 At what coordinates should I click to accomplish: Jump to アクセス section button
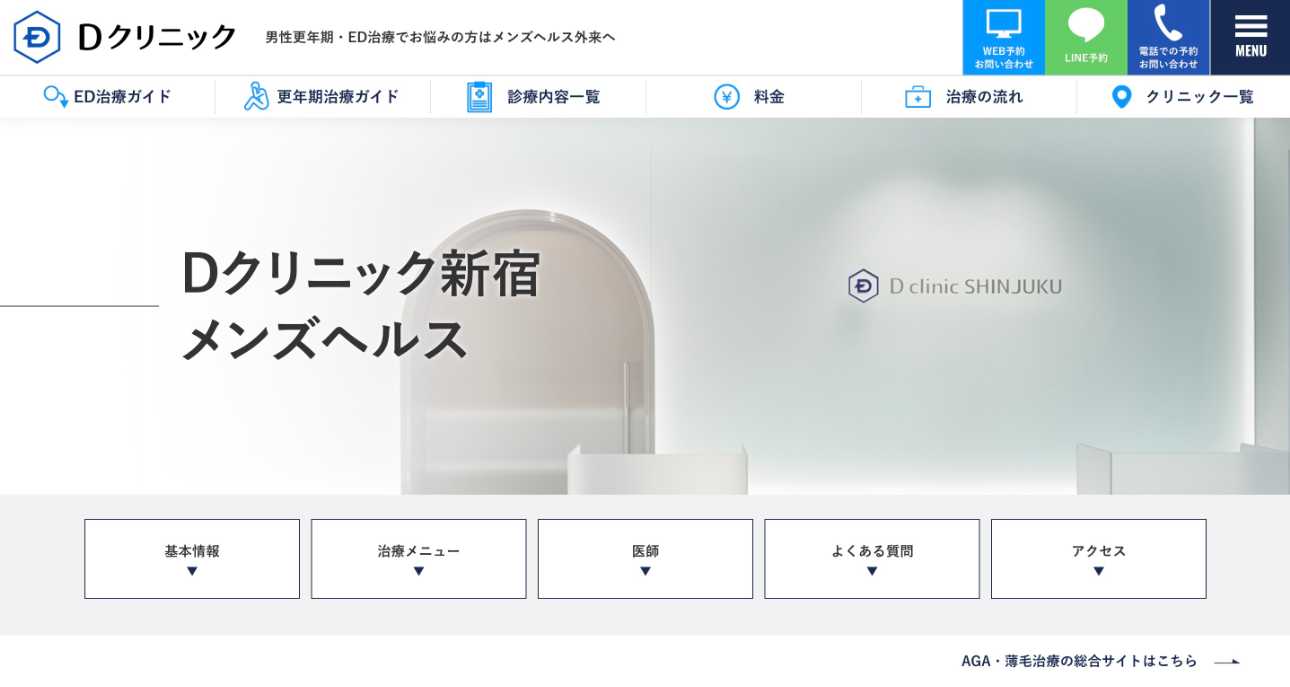pos(1099,559)
